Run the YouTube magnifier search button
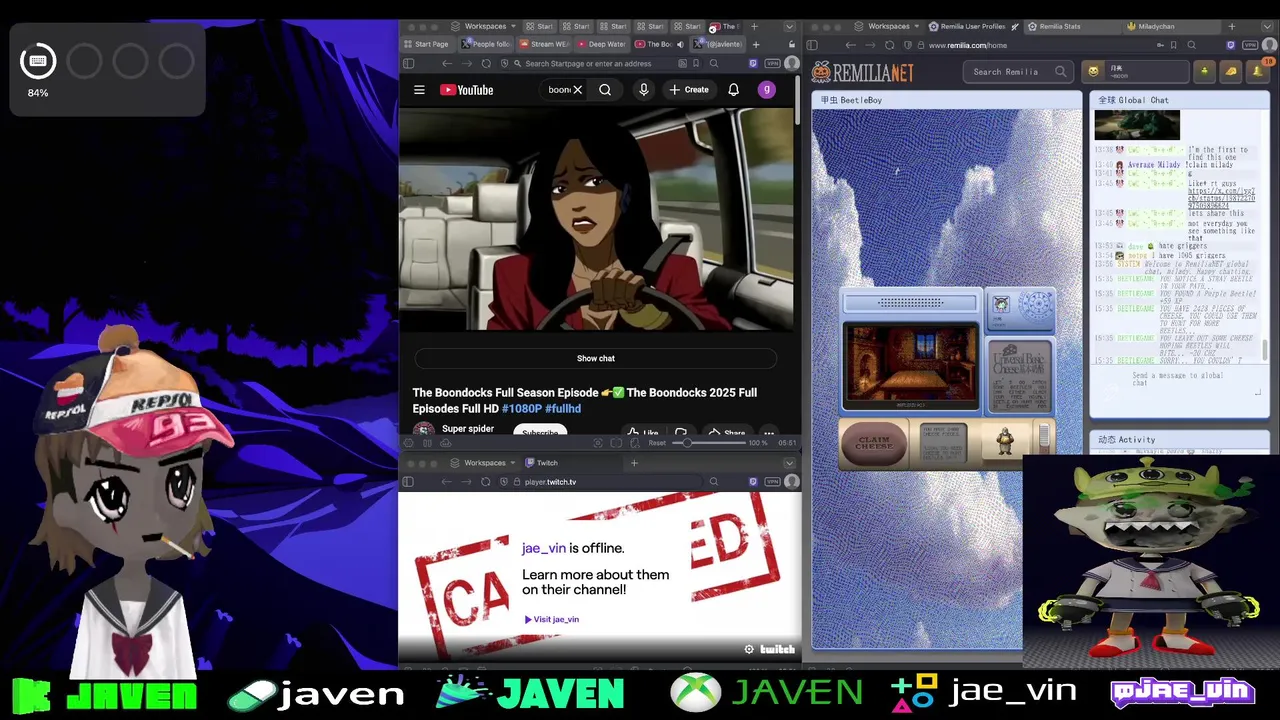Viewport: 1280px width, 720px height. [x=605, y=90]
